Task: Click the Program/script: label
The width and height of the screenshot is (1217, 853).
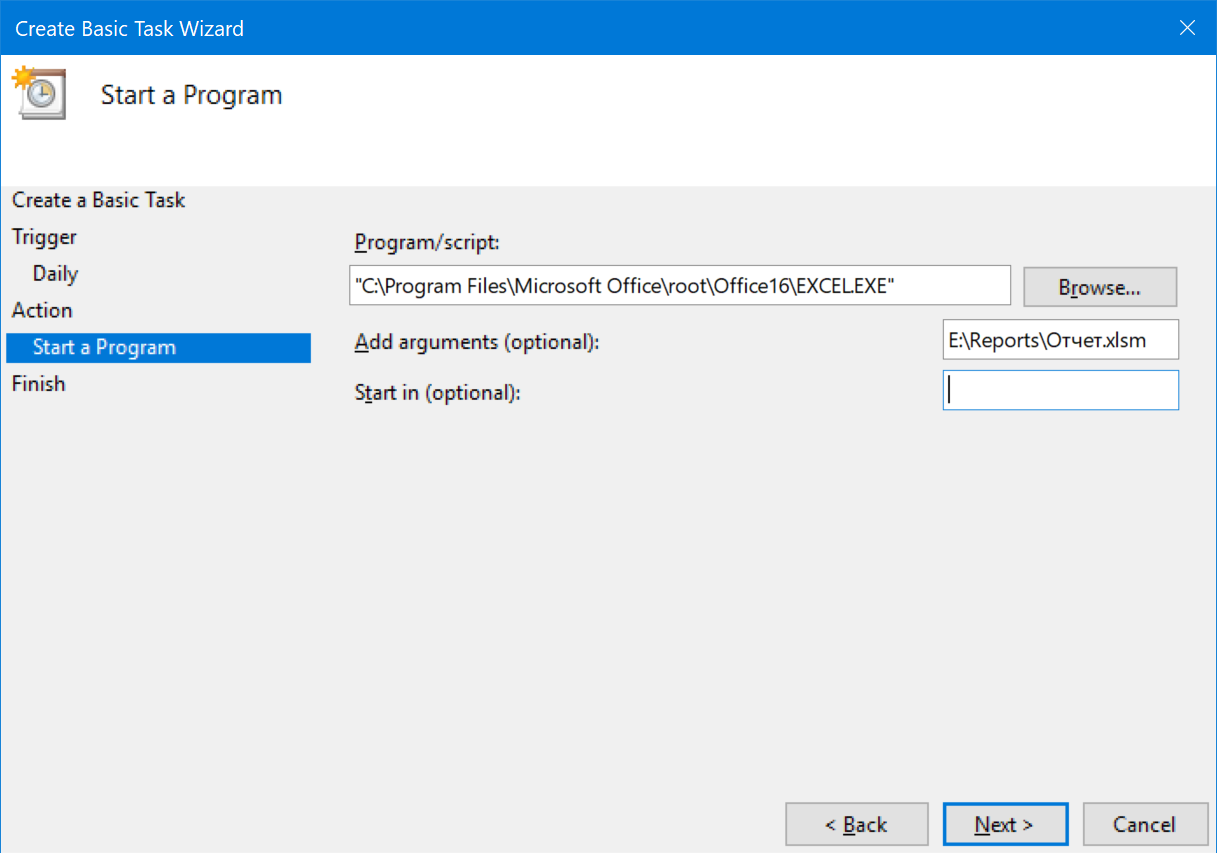Action: tap(426, 243)
